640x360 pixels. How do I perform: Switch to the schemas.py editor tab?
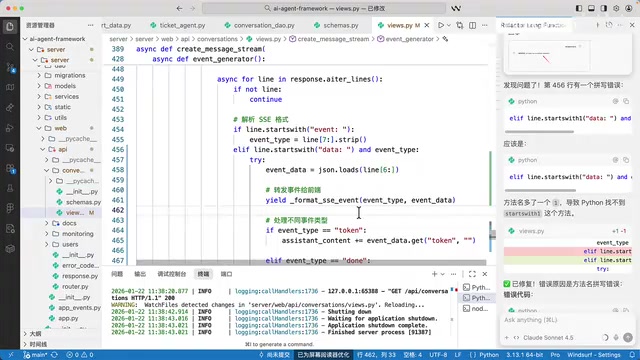(x=336, y=25)
